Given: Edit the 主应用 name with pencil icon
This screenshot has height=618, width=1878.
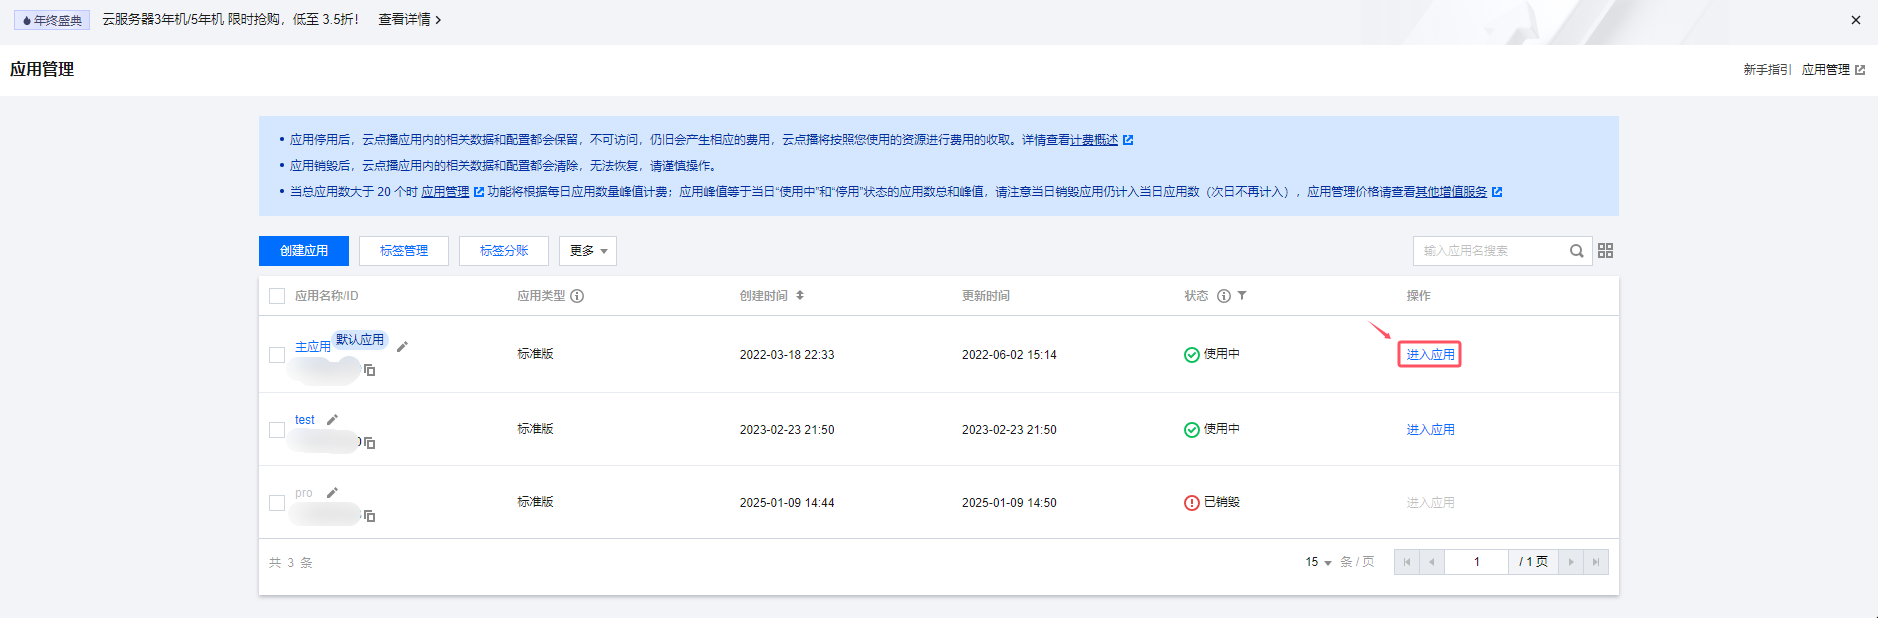Looking at the screenshot, I should click(x=402, y=347).
